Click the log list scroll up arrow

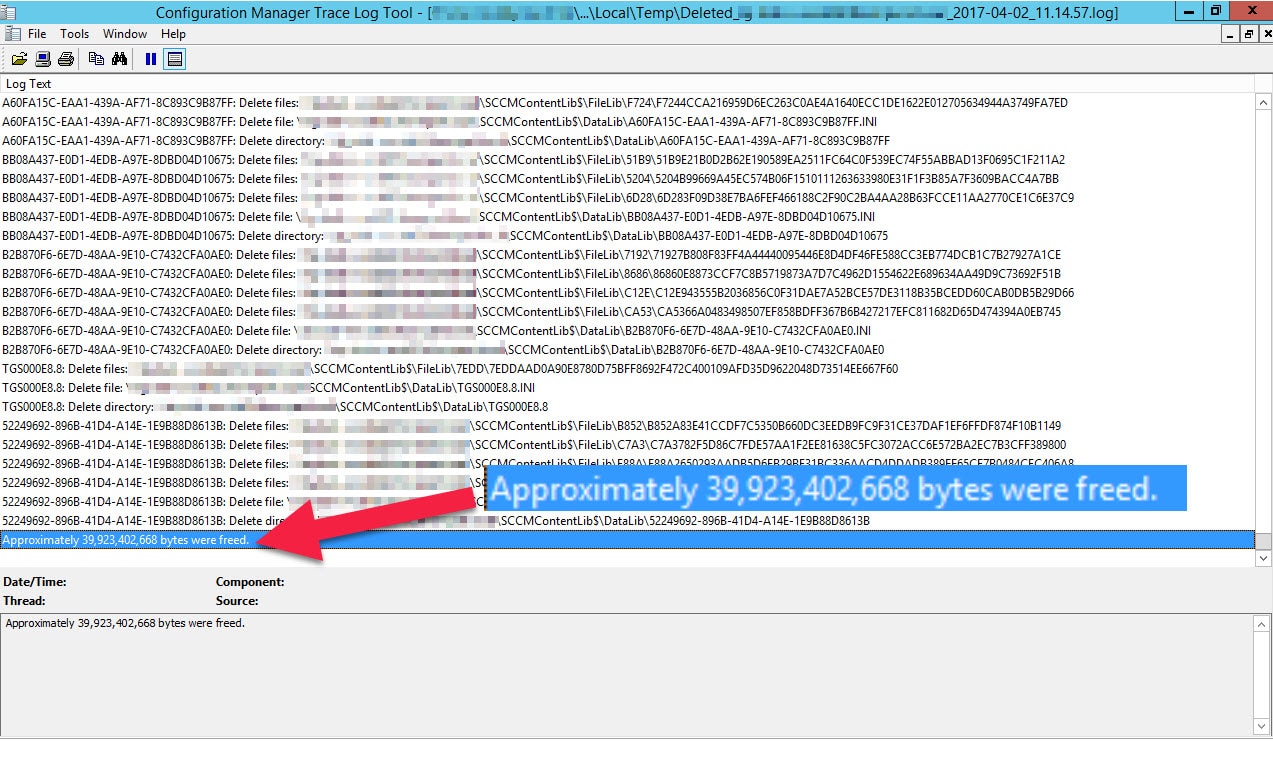tap(1264, 101)
